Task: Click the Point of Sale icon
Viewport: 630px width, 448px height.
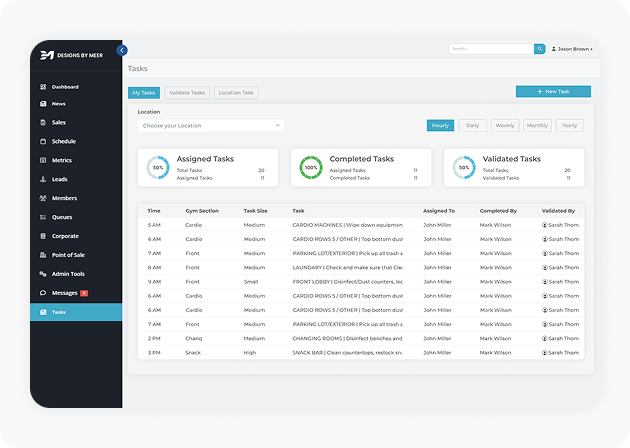Action: coord(43,255)
